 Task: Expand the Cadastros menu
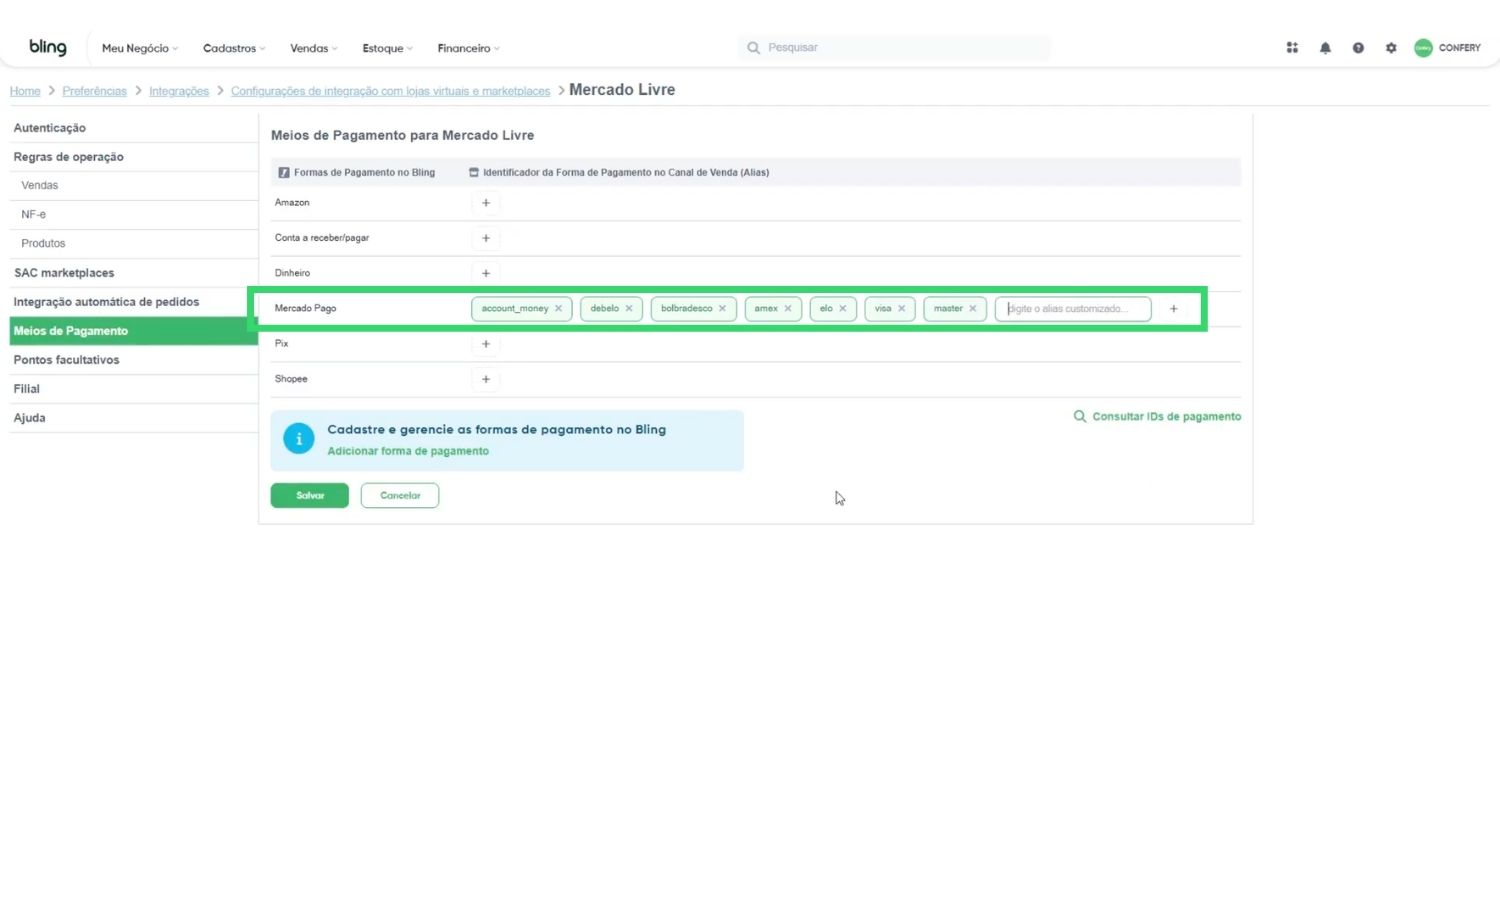pos(234,48)
